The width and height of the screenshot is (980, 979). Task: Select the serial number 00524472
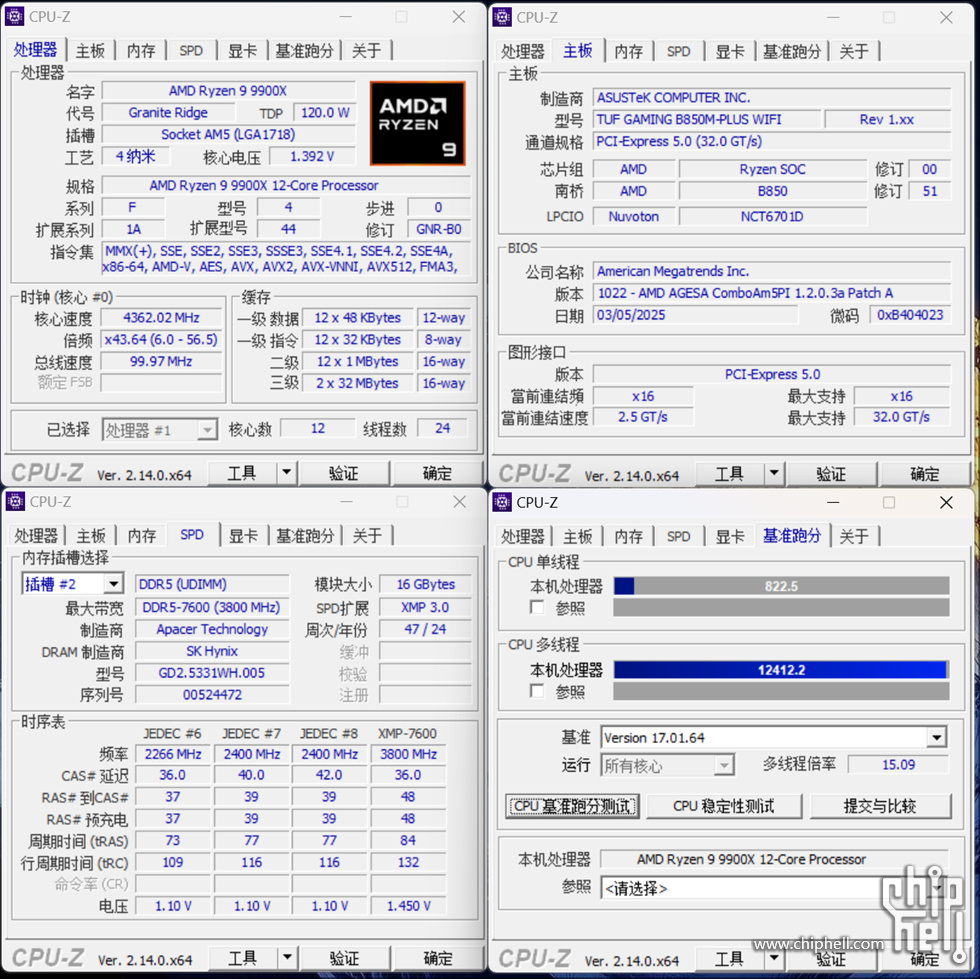tap(212, 695)
